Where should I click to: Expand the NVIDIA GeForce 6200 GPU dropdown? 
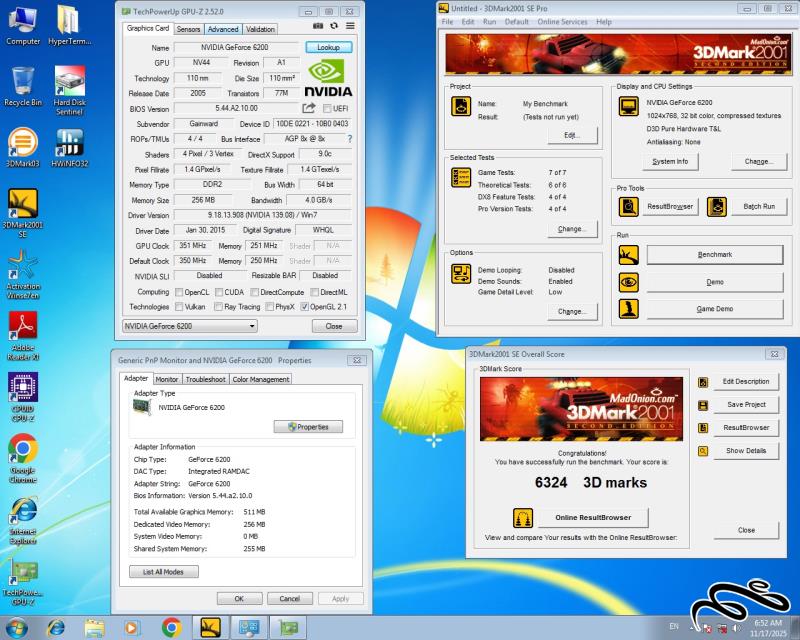251,326
